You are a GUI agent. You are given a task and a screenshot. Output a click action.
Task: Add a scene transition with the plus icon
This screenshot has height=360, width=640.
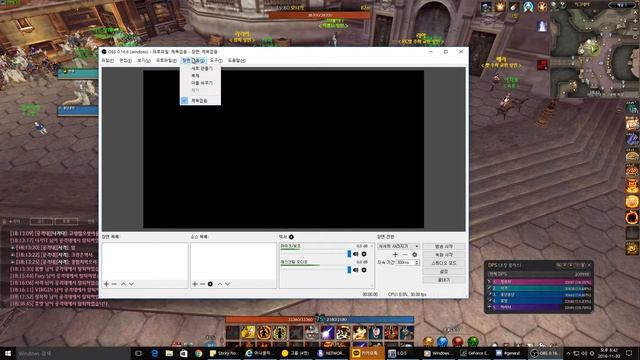tap(395, 254)
